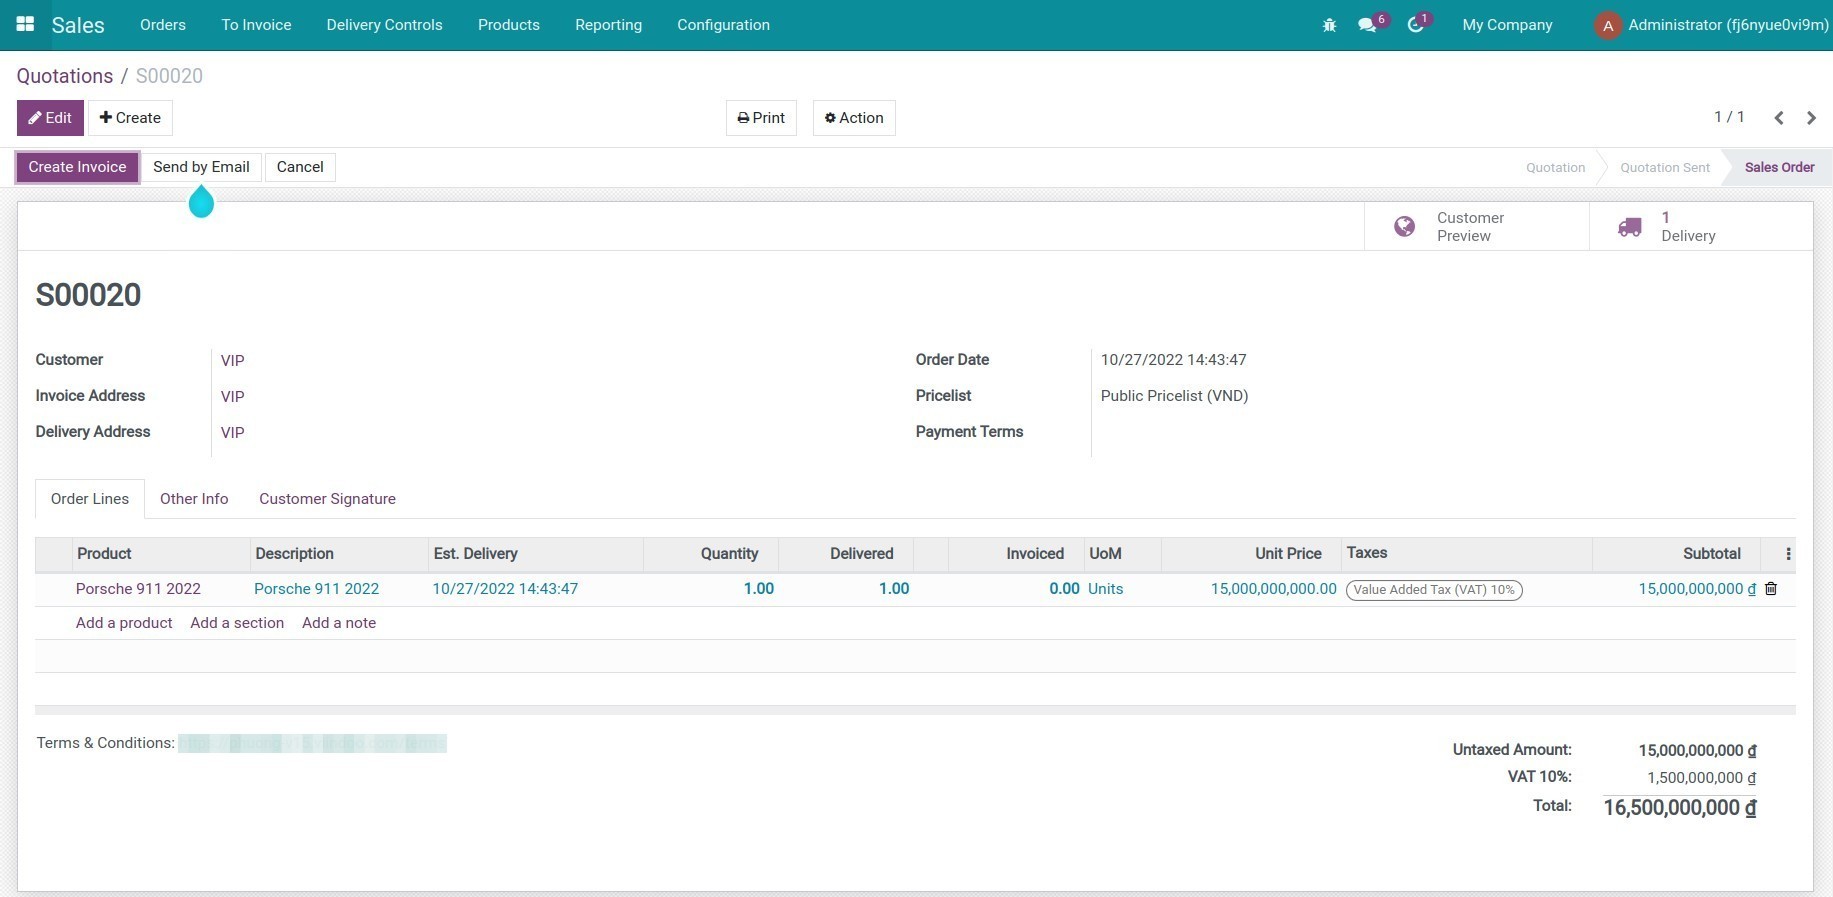
Task: Go to next record arrow
Action: tap(1811, 118)
